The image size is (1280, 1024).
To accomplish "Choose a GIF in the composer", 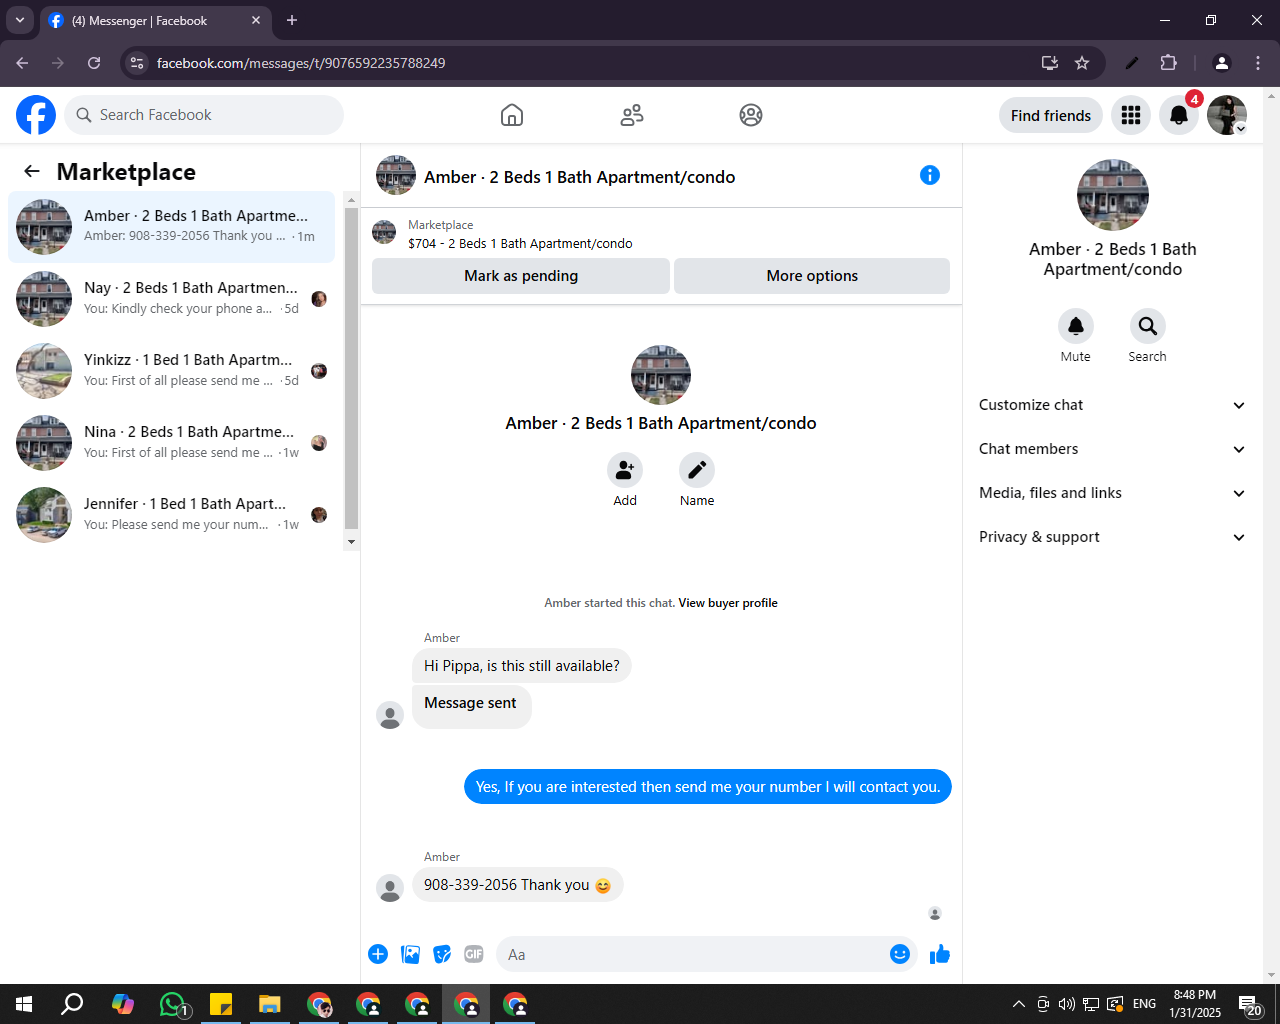I will pos(474,954).
